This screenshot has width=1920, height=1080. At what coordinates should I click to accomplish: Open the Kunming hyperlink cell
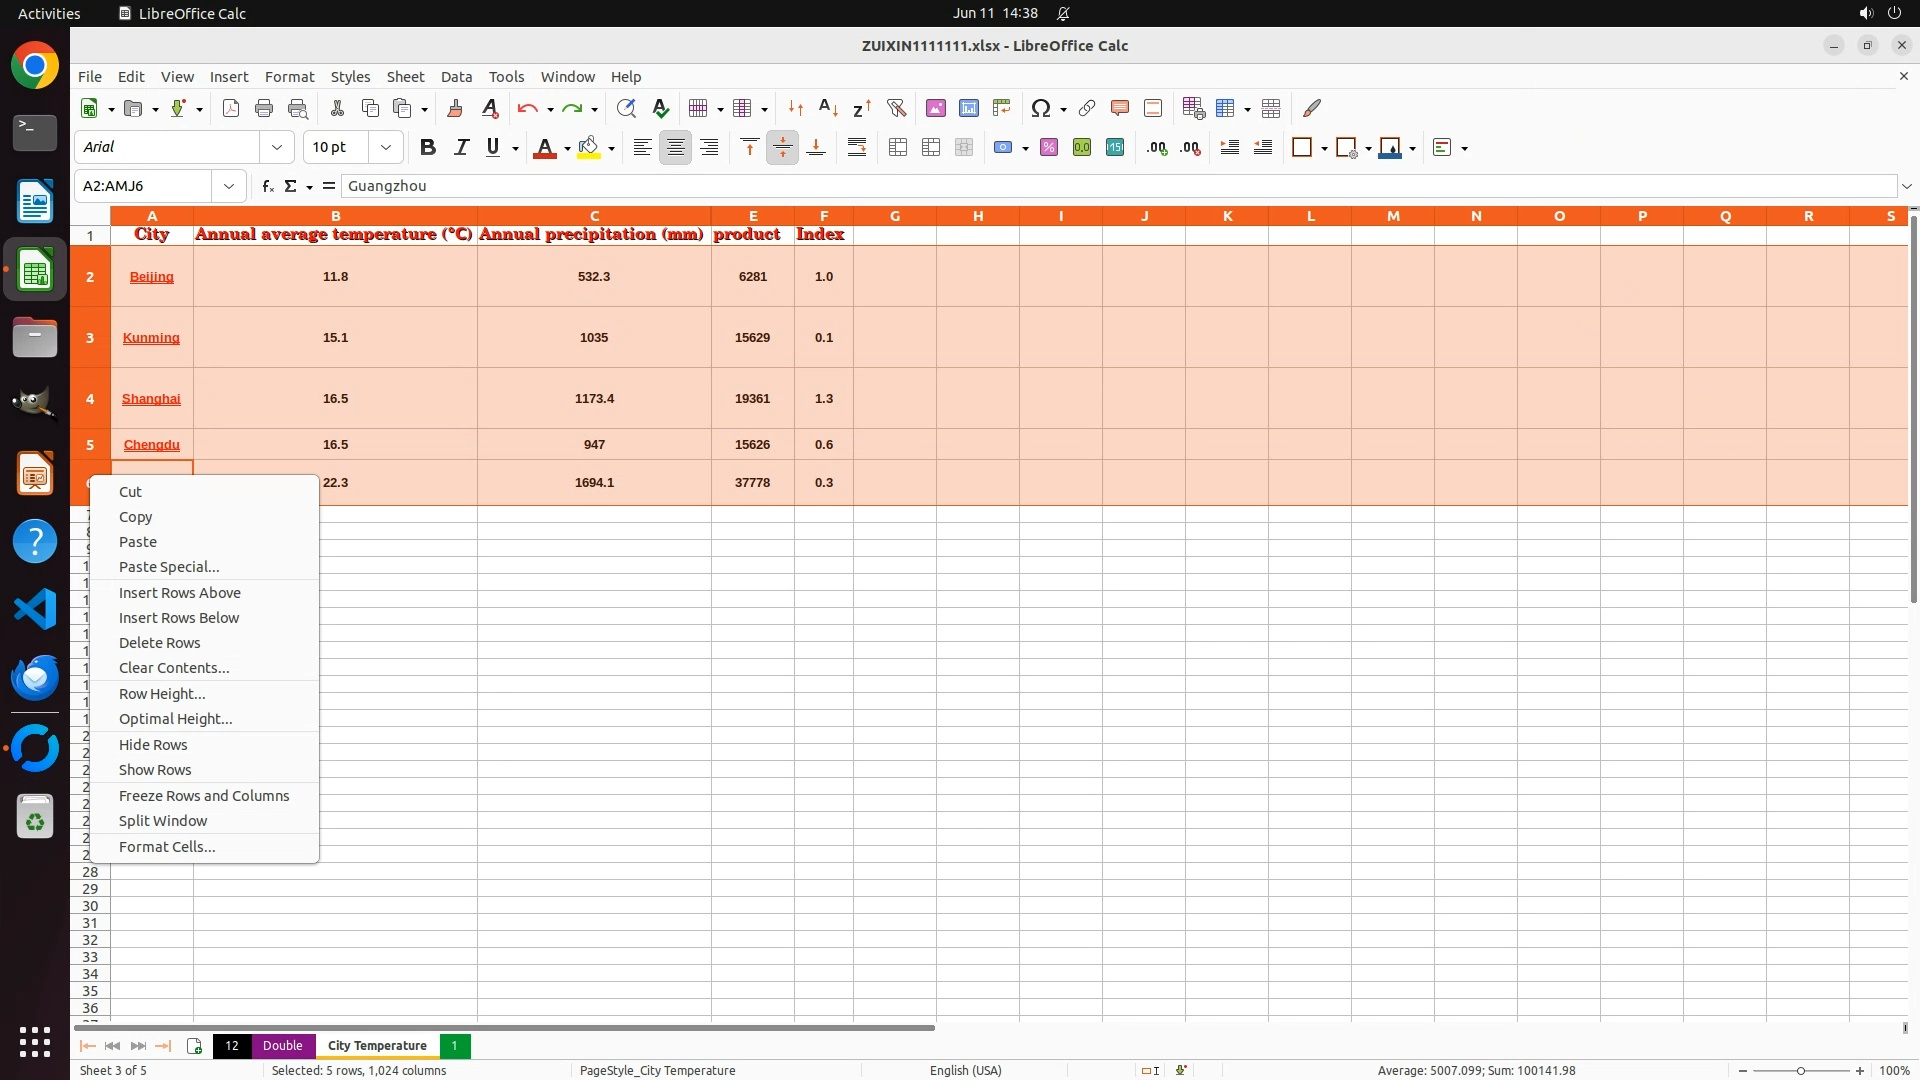[x=151, y=338]
